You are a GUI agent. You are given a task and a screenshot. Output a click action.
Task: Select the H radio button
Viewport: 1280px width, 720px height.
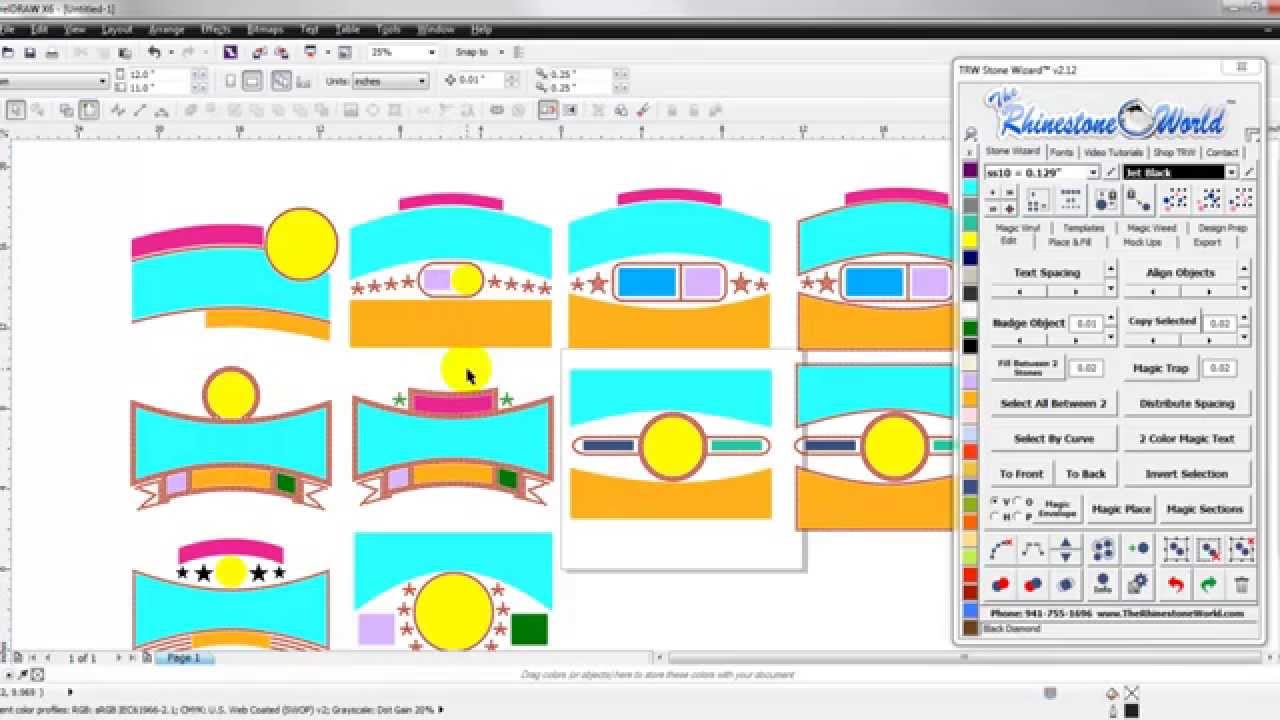995,516
